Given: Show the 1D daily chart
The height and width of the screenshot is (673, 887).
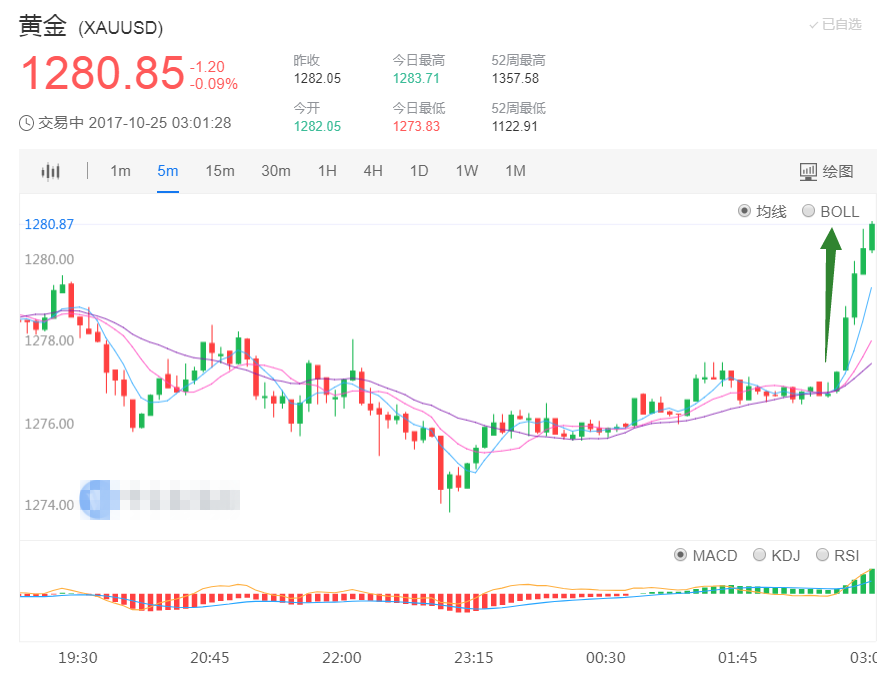Looking at the screenshot, I should (419, 171).
